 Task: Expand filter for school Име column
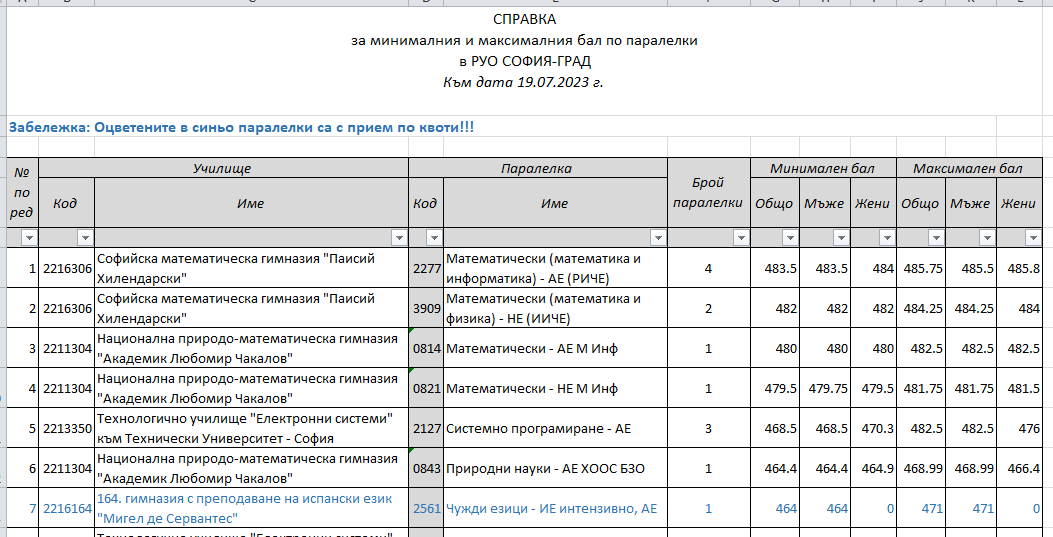click(x=399, y=238)
